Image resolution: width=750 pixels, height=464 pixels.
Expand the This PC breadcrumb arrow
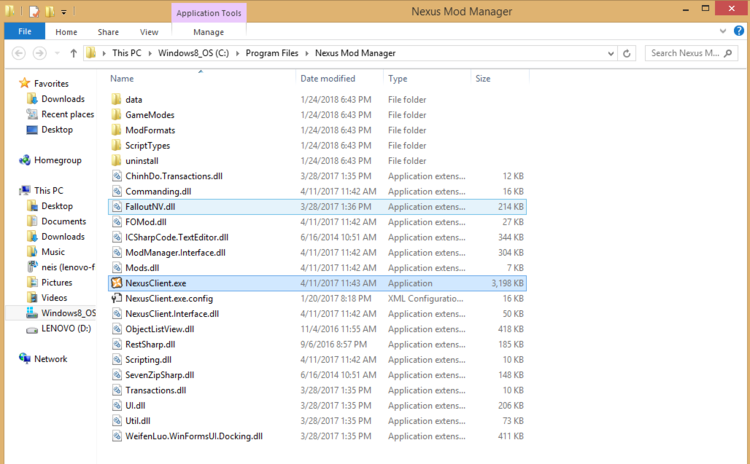(150, 53)
